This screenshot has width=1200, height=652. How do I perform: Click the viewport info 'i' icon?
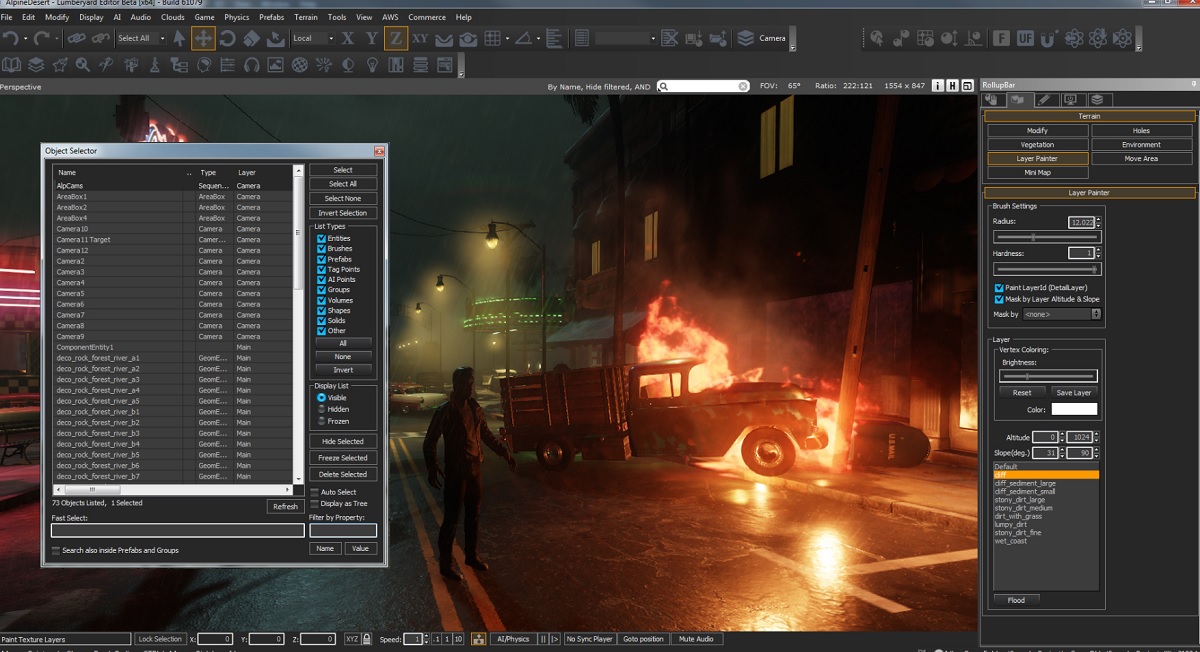[x=938, y=86]
